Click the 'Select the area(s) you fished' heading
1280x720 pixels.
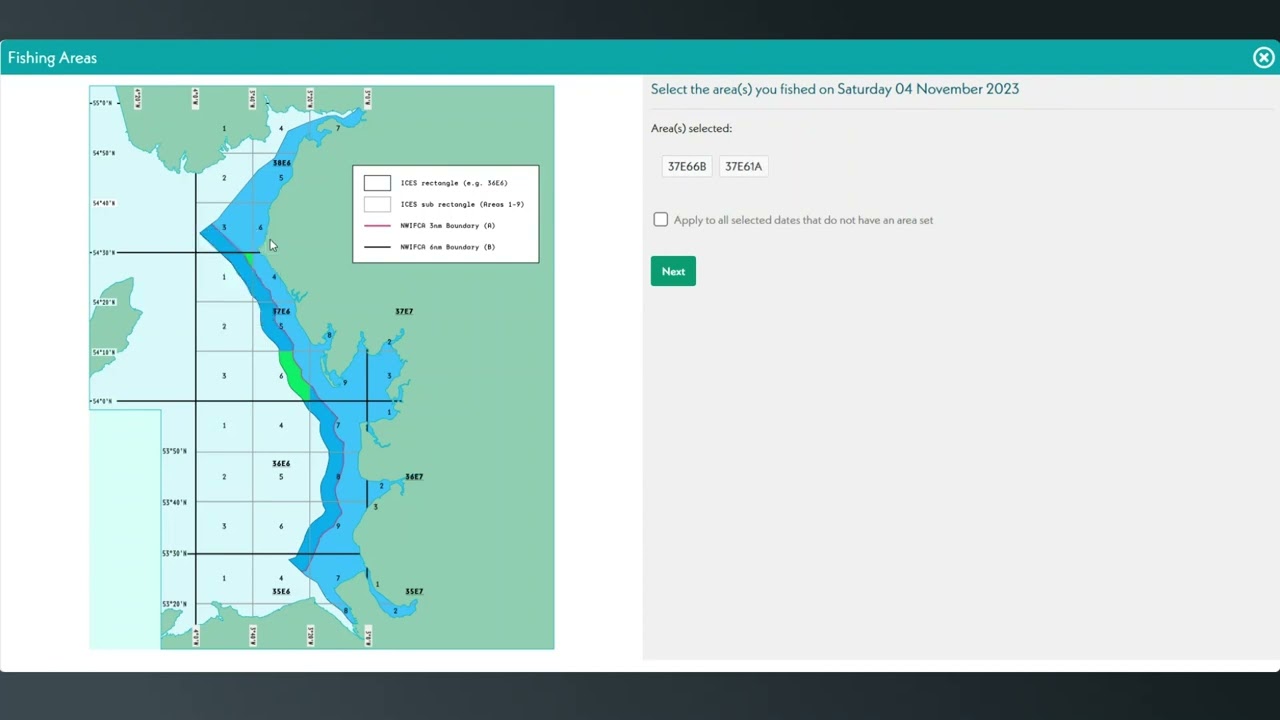point(835,89)
